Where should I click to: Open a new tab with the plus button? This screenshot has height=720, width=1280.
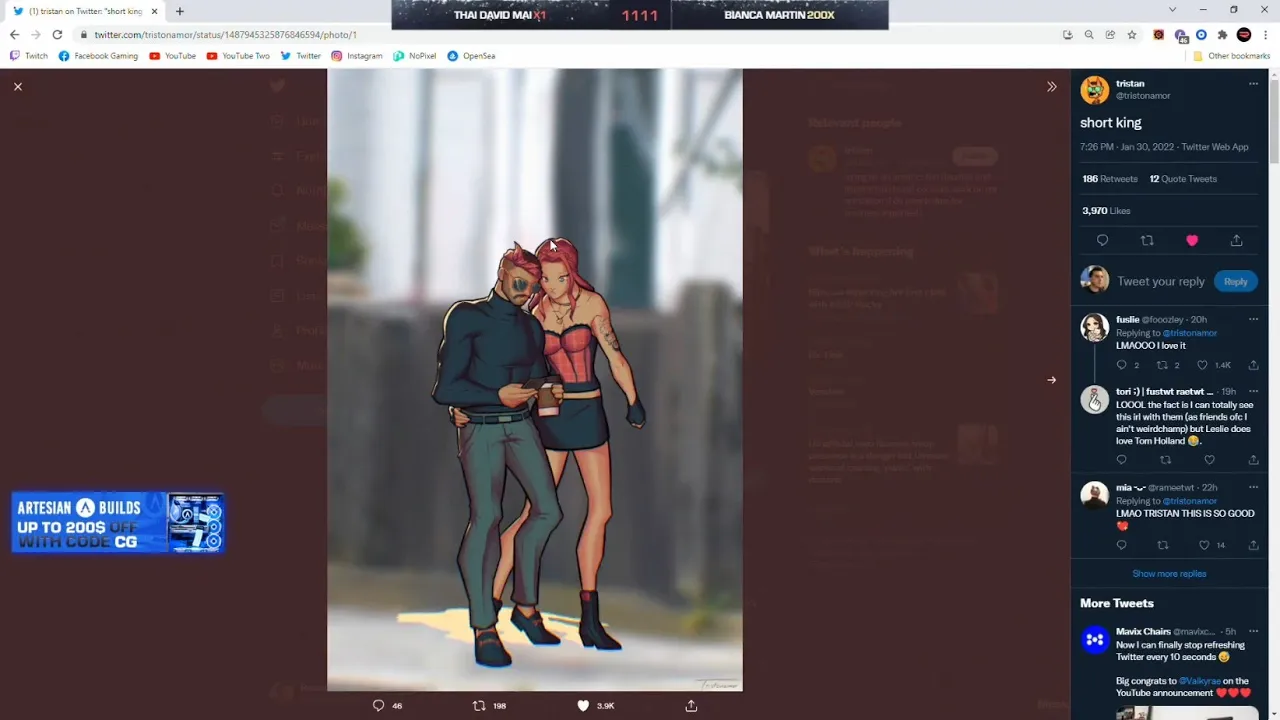tap(180, 11)
